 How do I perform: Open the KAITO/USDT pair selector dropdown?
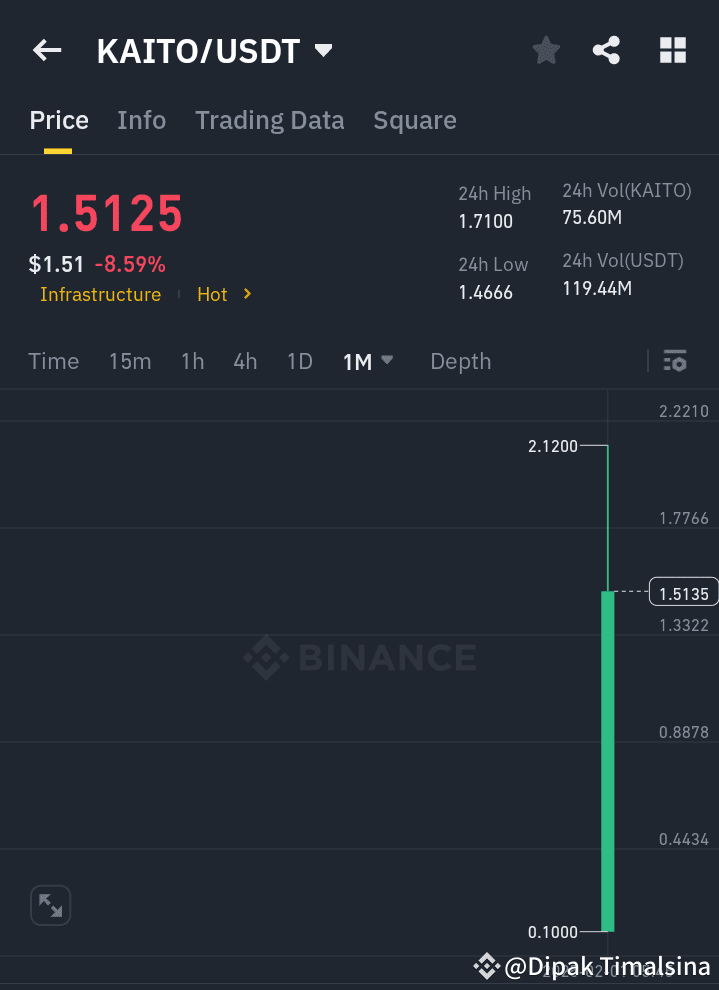pyautogui.click(x=322, y=49)
